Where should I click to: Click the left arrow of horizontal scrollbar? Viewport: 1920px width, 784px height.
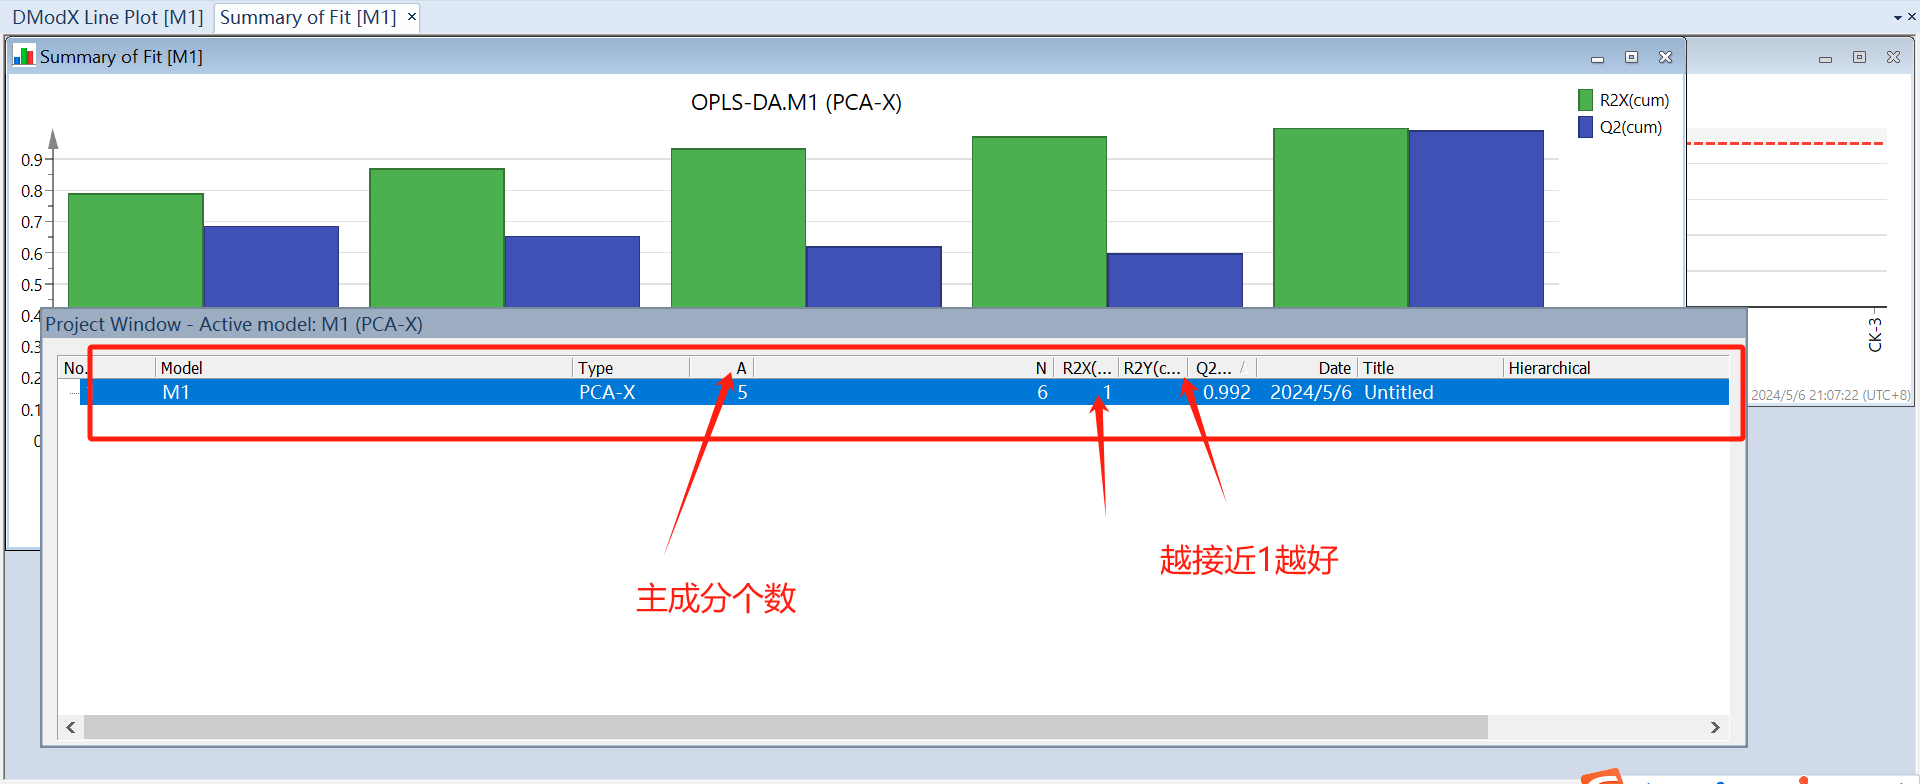(x=70, y=727)
